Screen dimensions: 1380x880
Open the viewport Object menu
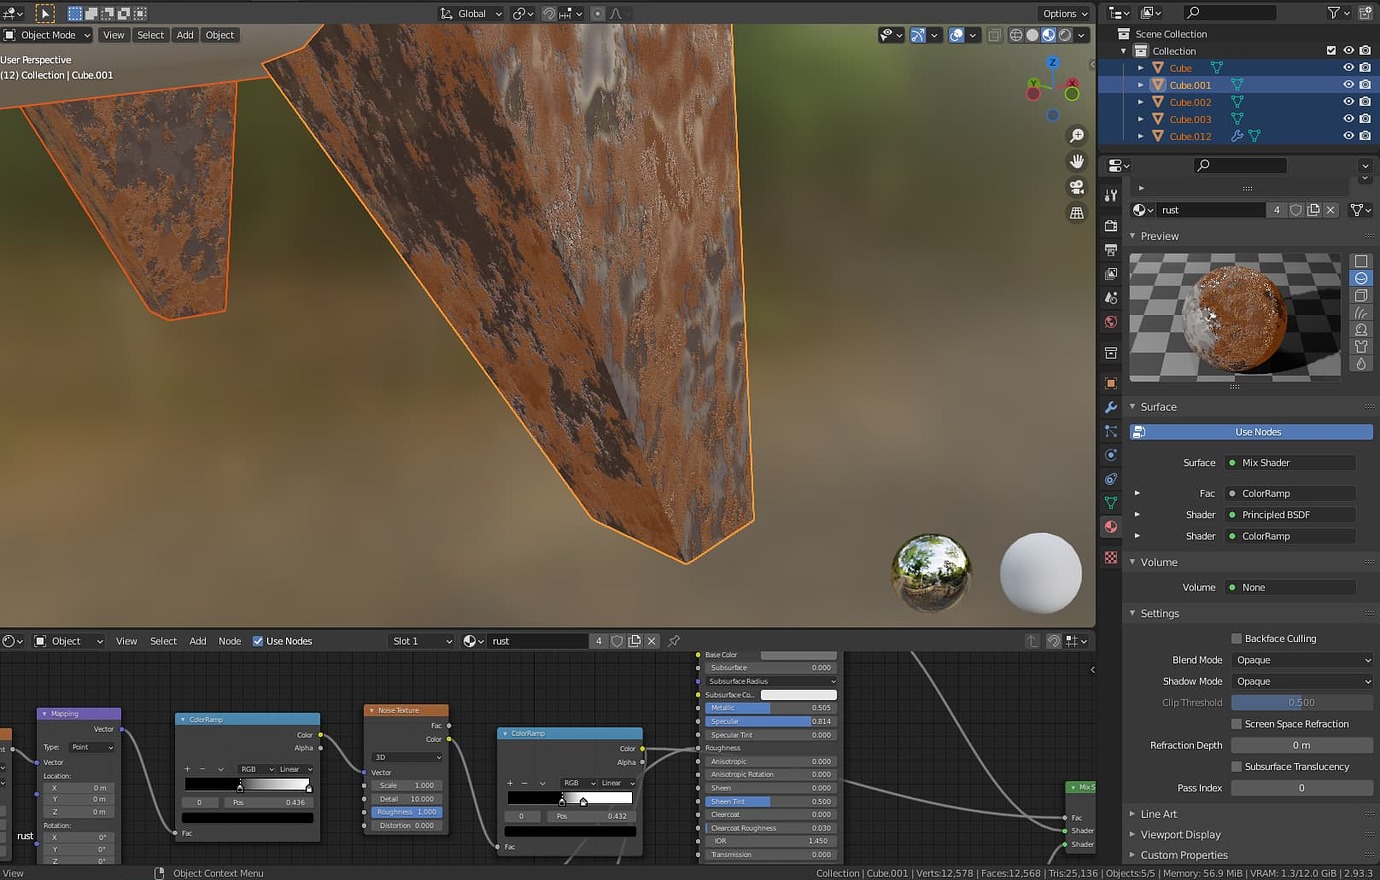click(220, 35)
